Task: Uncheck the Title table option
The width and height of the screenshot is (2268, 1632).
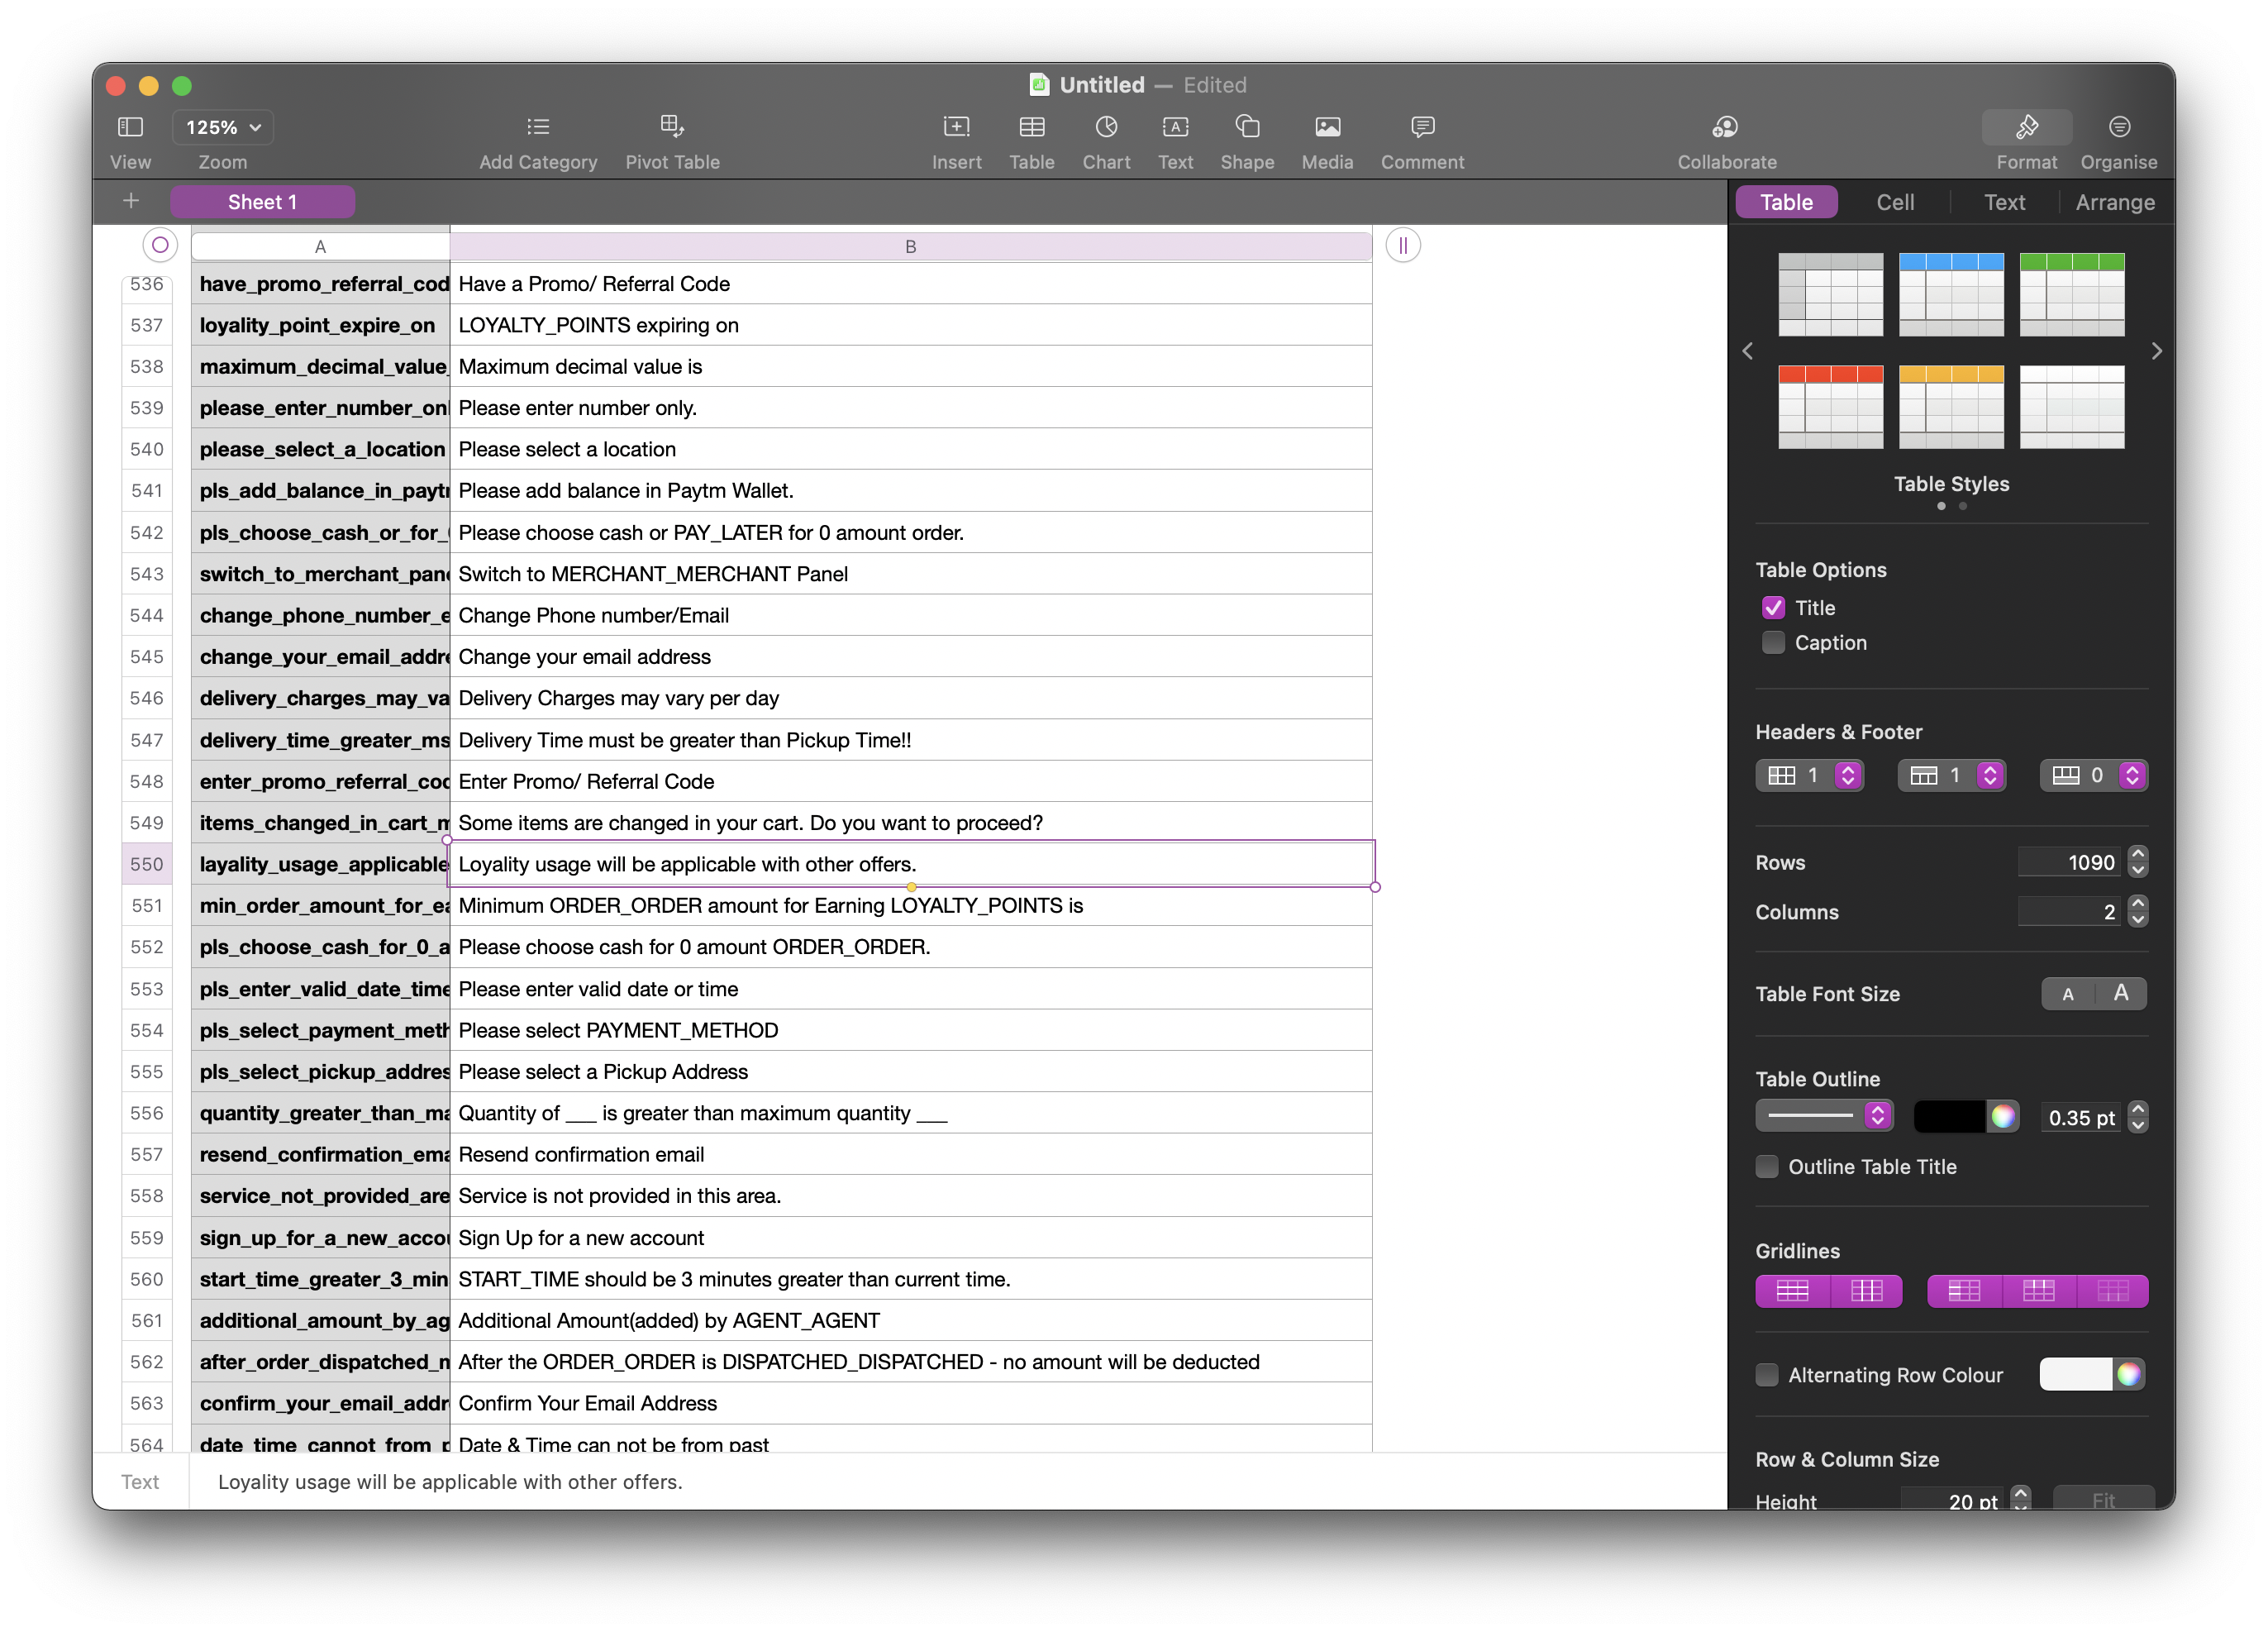Action: click(1773, 608)
